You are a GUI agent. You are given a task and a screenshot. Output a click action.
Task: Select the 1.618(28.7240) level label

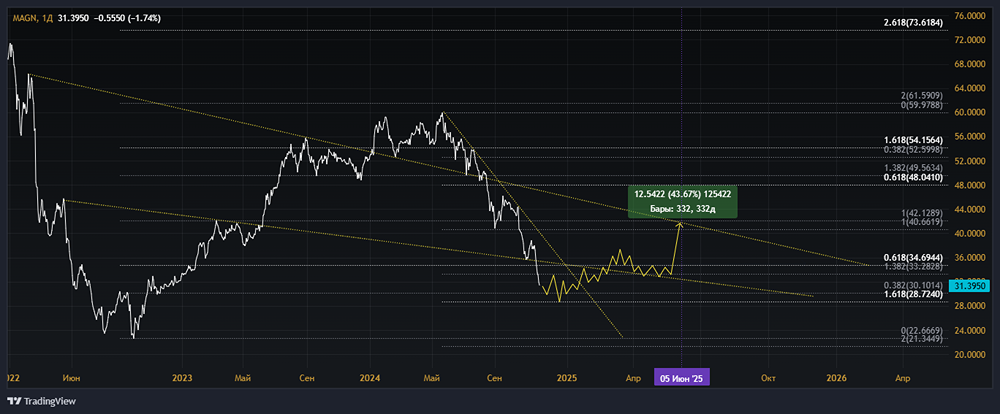(x=915, y=294)
